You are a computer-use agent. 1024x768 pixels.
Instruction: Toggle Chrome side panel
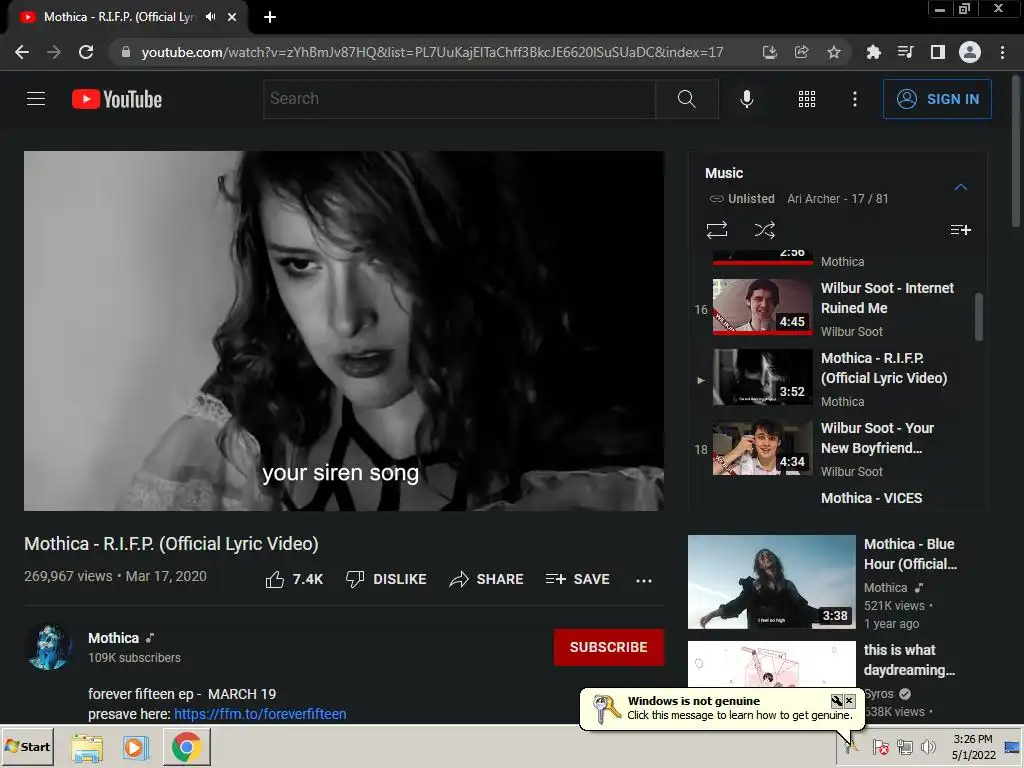coord(937,52)
